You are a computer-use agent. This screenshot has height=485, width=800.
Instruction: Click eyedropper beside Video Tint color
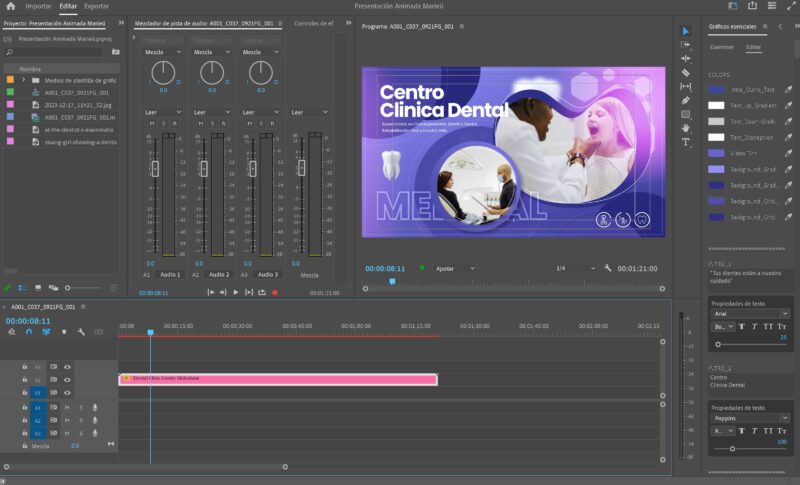[x=788, y=153]
